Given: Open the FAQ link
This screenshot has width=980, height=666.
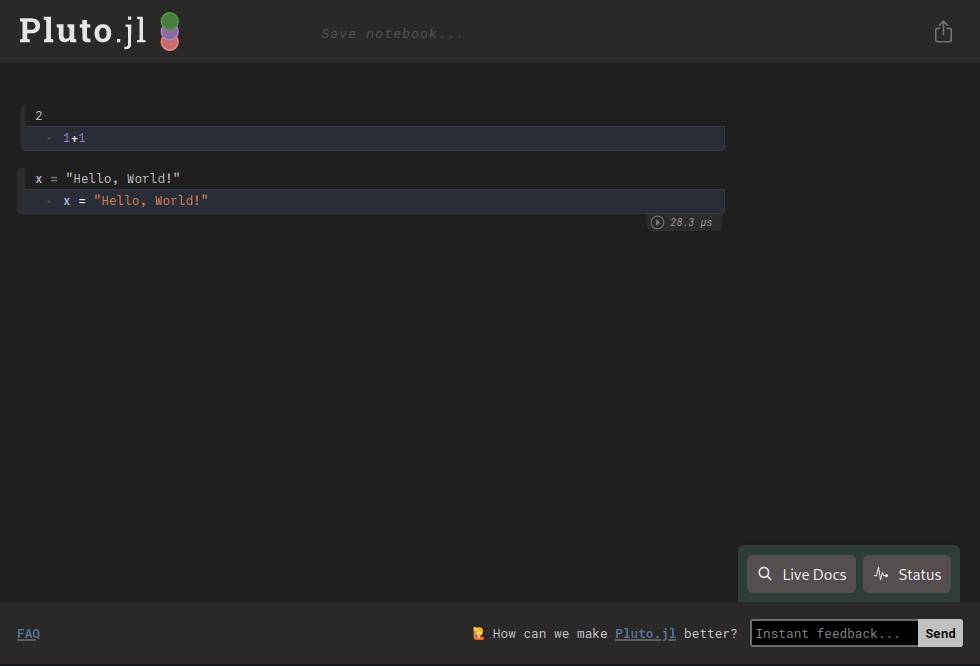Looking at the screenshot, I should pyautogui.click(x=28, y=633).
